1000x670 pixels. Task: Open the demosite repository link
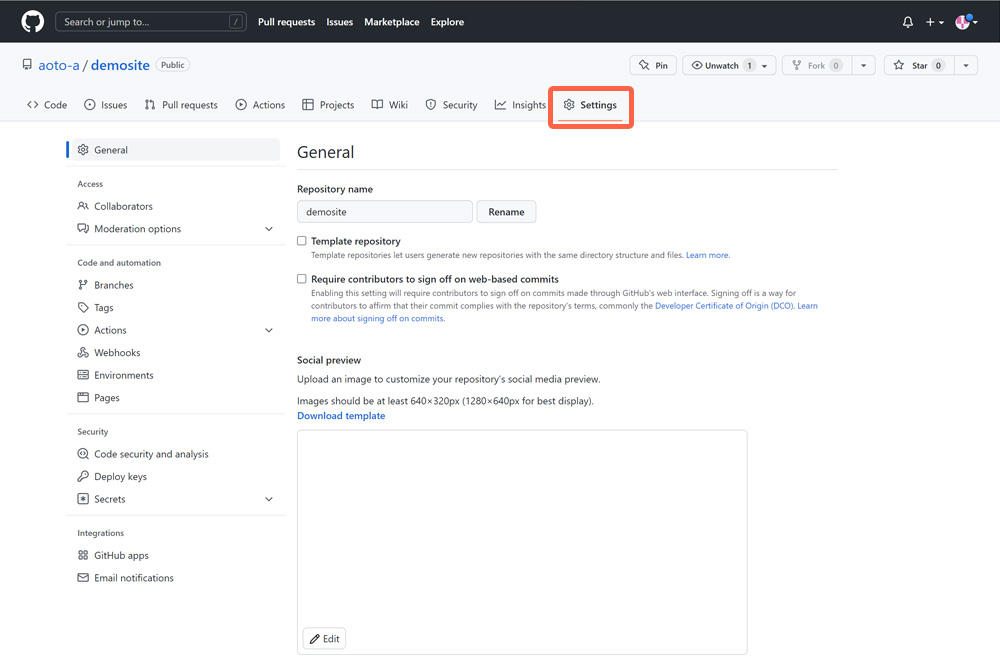point(120,65)
